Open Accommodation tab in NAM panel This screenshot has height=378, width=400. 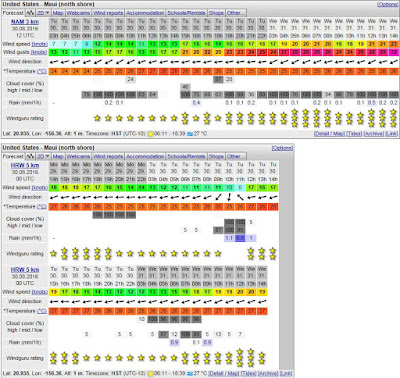coord(145,13)
